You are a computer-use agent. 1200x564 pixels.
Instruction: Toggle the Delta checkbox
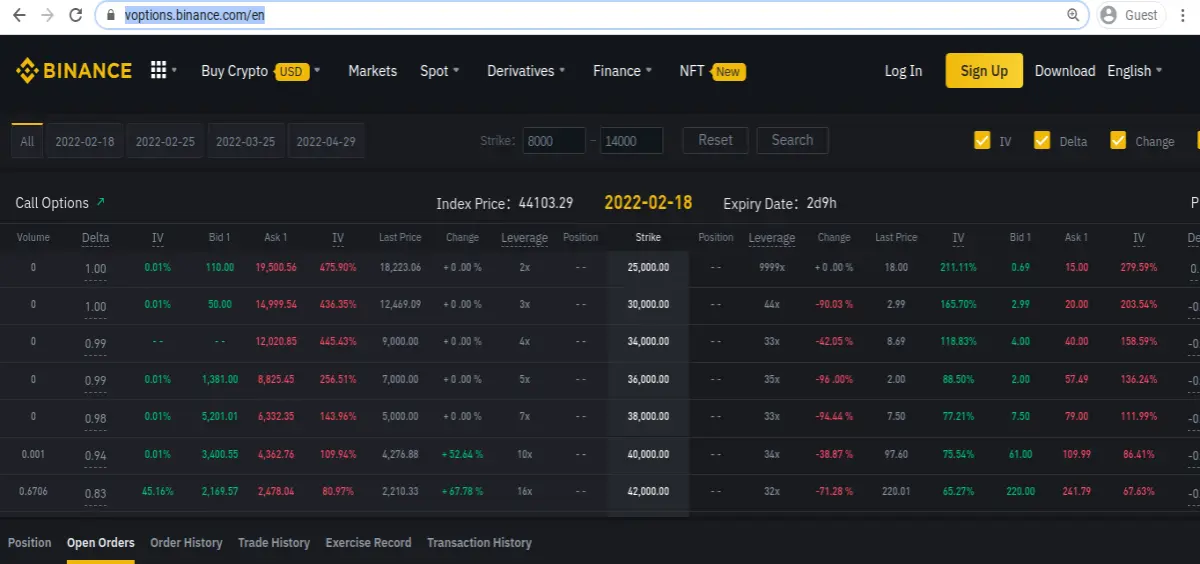tap(1042, 140)
